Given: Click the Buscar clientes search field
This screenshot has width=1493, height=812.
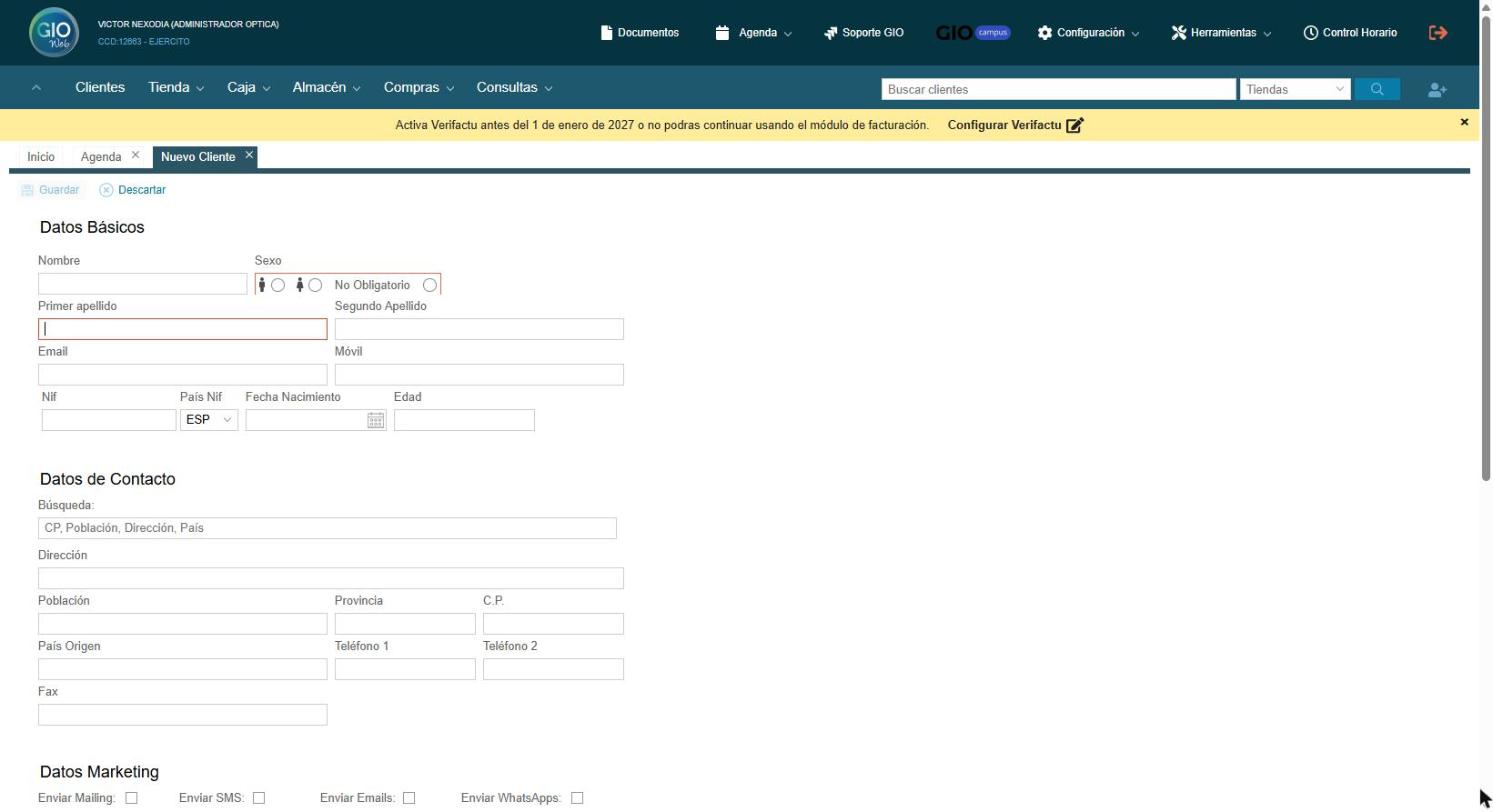Looking at the screenshot, I should coord(1059,89).
